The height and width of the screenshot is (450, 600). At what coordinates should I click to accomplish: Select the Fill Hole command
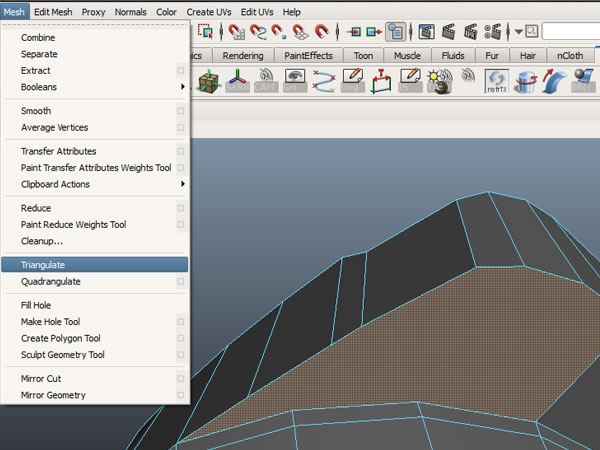36,305
